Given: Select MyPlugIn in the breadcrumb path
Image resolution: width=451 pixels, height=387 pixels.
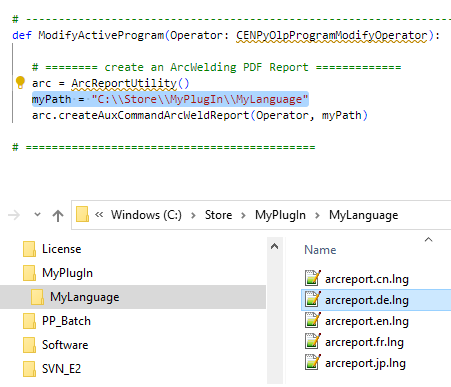Looking at the screenshot, I should coord(280,215).
